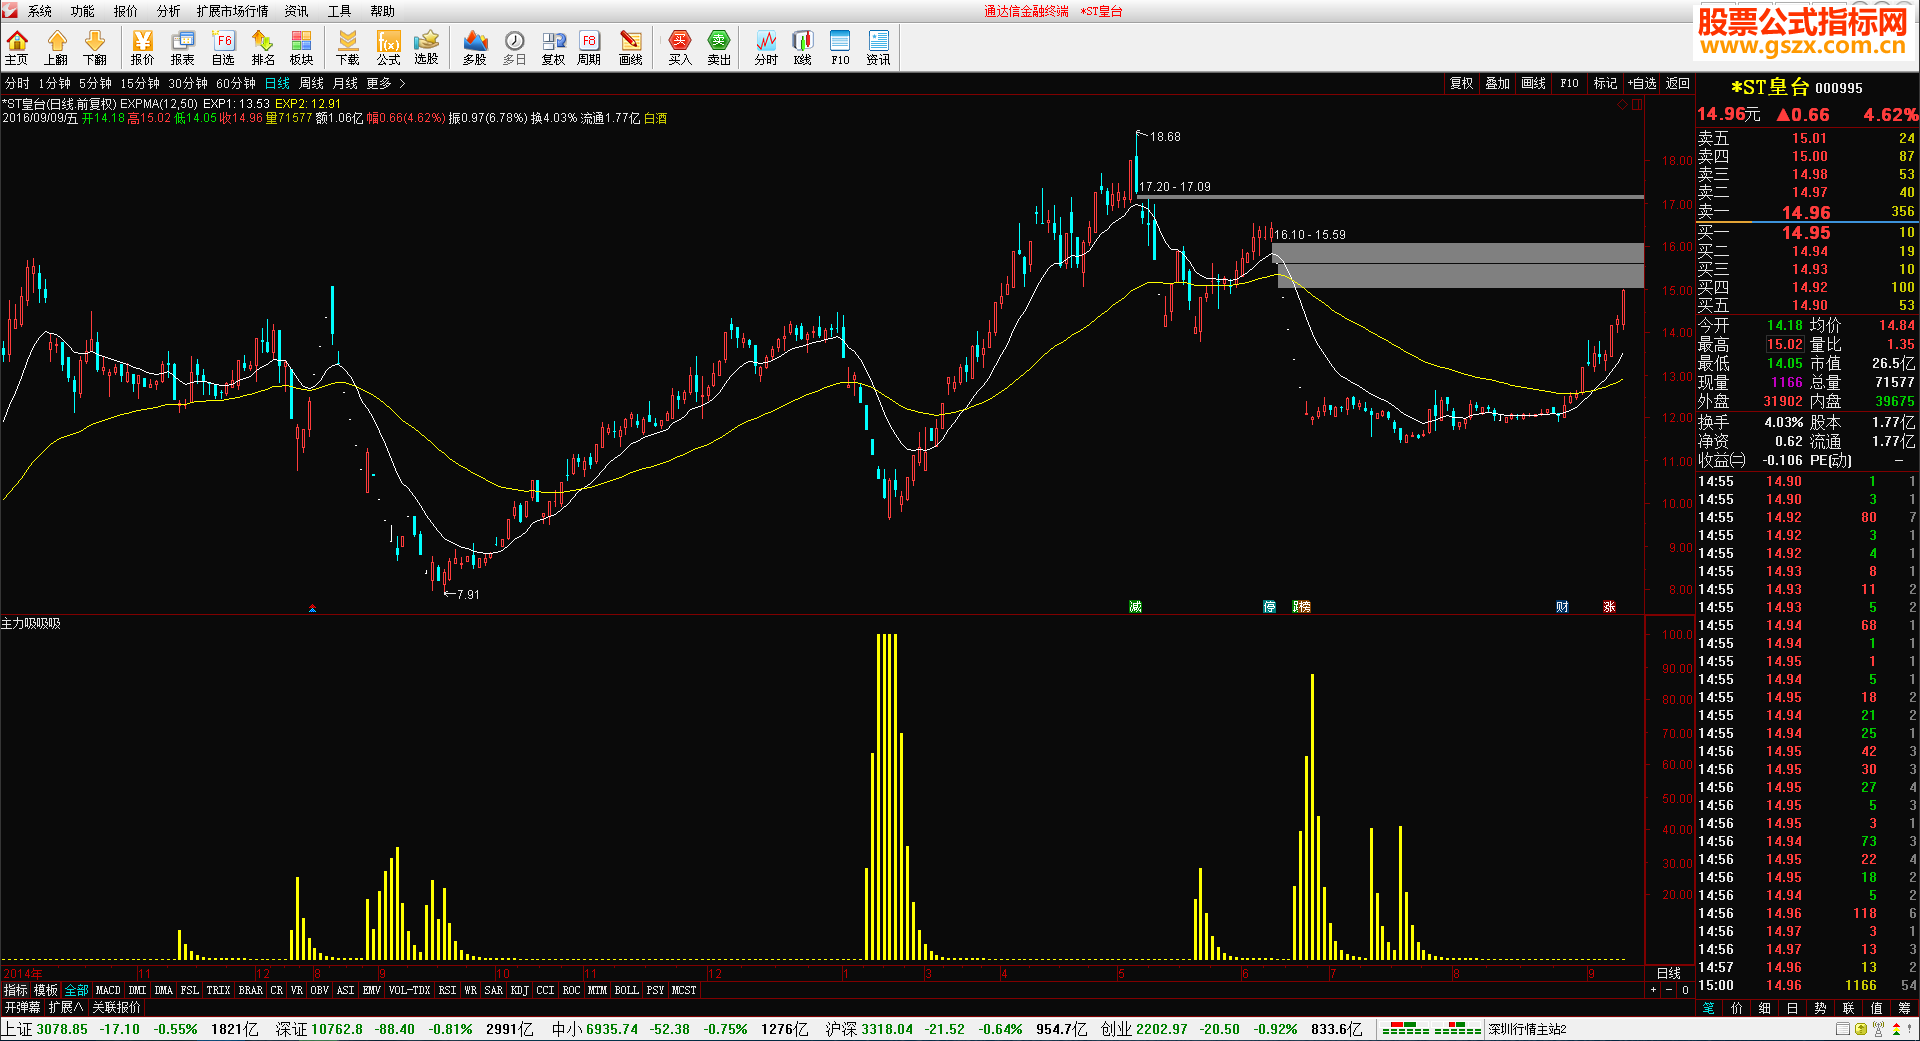Click the yellow upload coin status icon
The height and width of the screenshot is (1041, 1920).
[1861, 1029]
